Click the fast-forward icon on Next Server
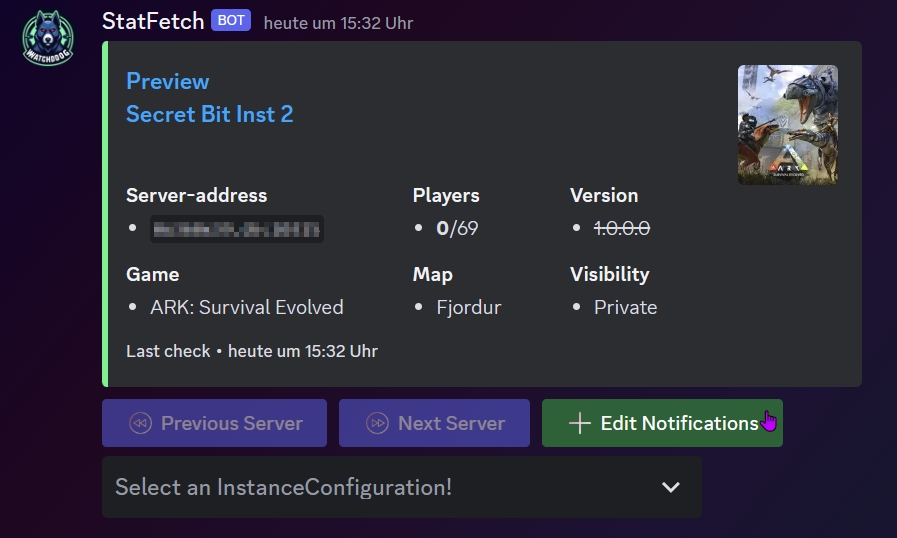The height and width of the screenshot is (538, 897). (x=377, y=423)
